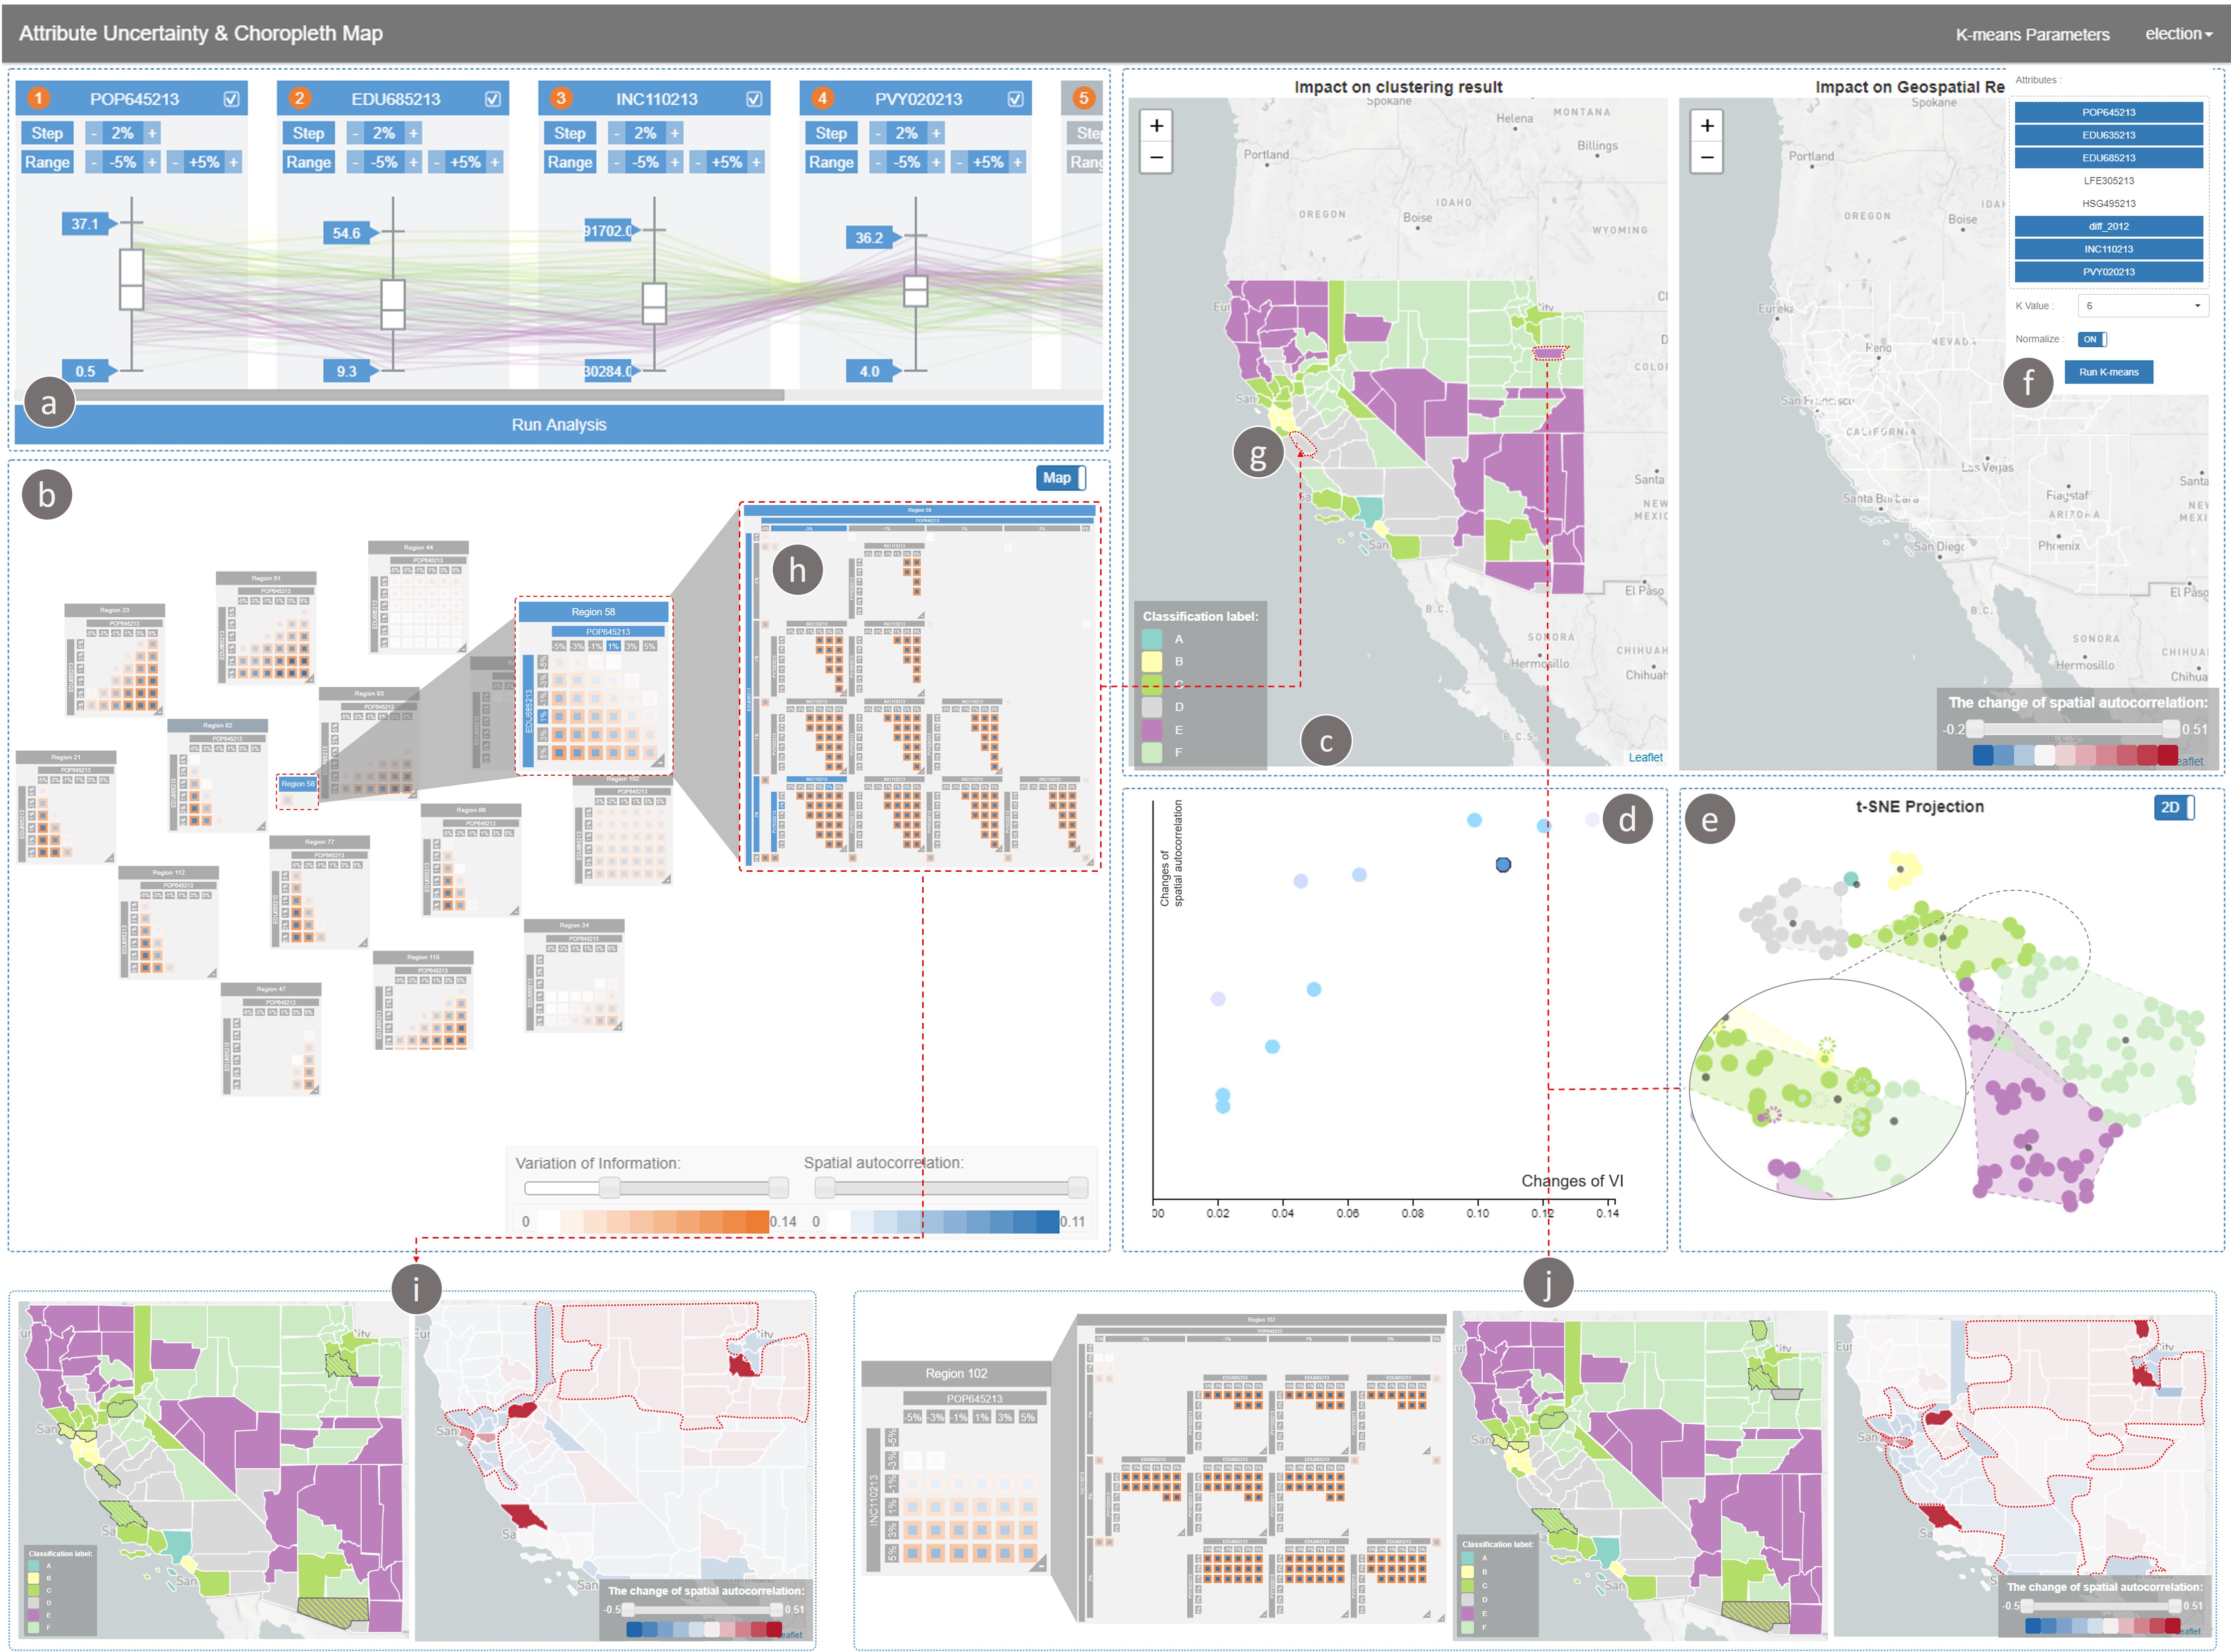Select LFE305213 in the Attributes list
2231x1652 pixels.
pyautogui.click(x=2108, y=181)
